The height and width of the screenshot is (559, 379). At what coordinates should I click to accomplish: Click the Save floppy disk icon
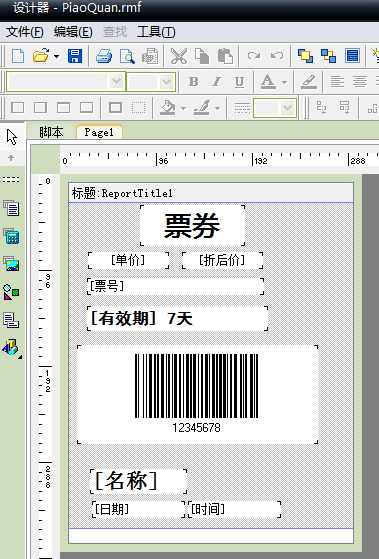click(75, 56)
